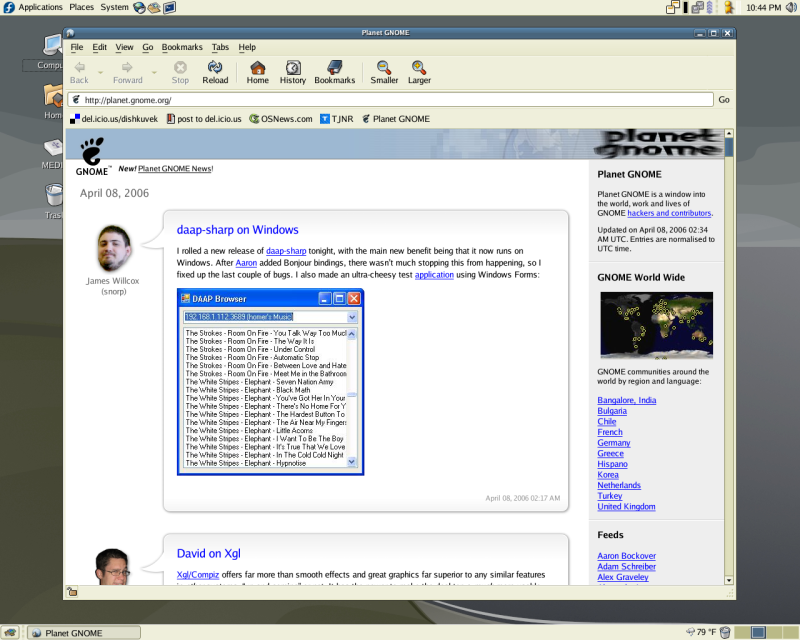Image resolution: width=800 pixels, height=640 pixels.
Task: Open the View menu
Action: 124,47
